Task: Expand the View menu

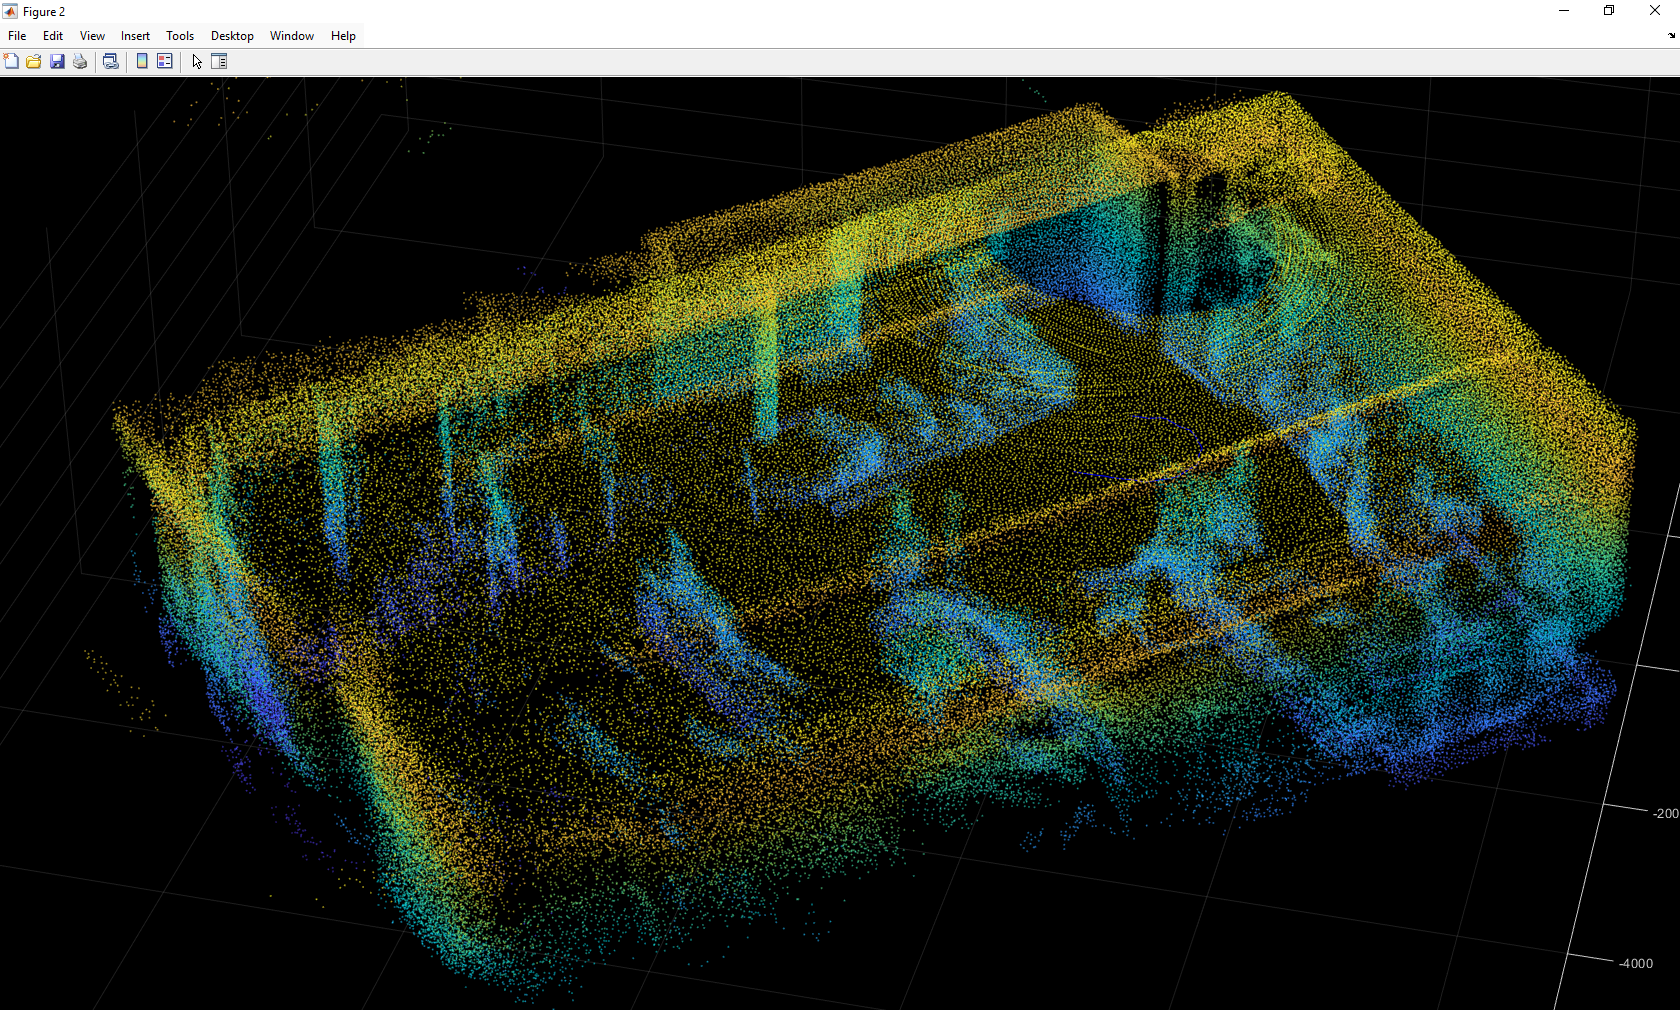Action: pos(92,36)
